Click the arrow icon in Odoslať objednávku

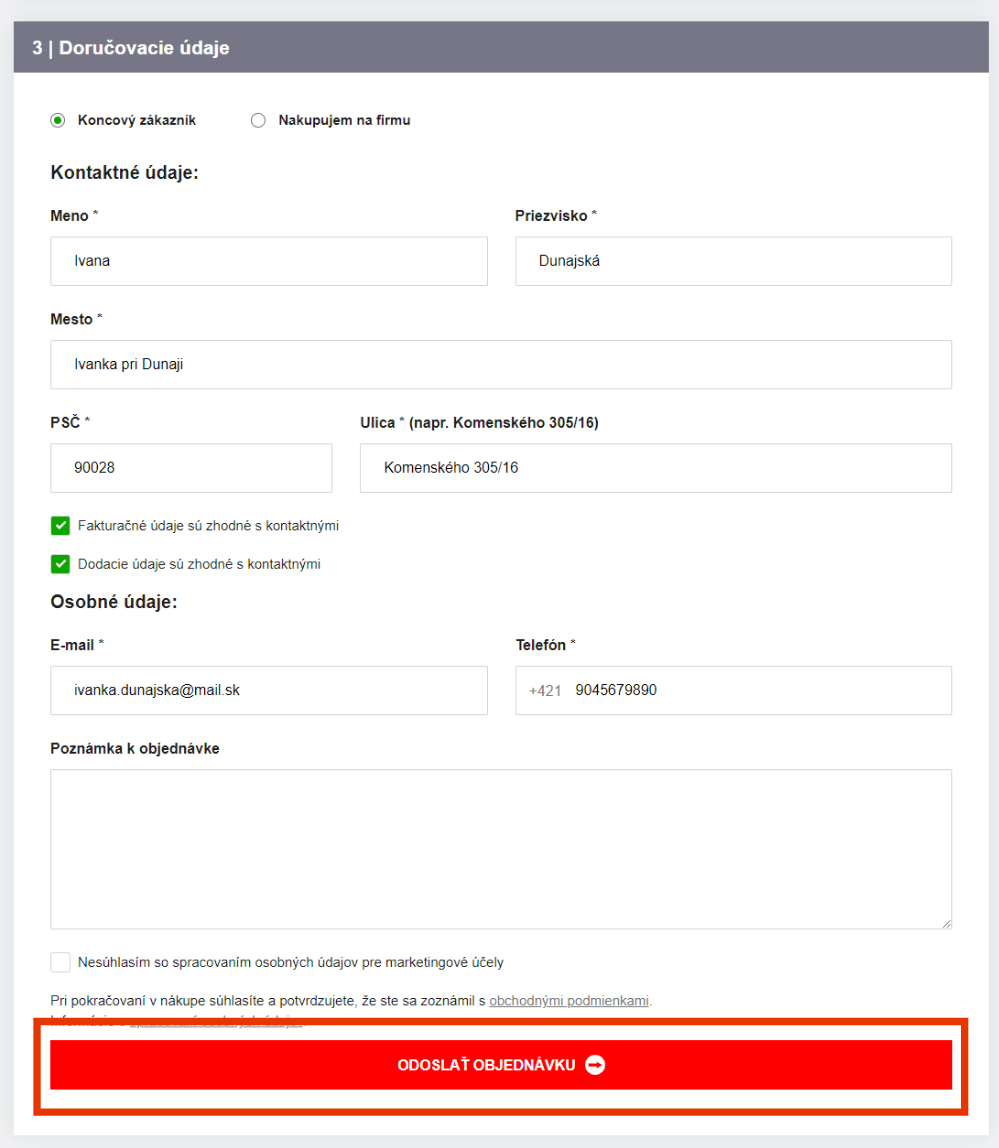point(595,1065)
